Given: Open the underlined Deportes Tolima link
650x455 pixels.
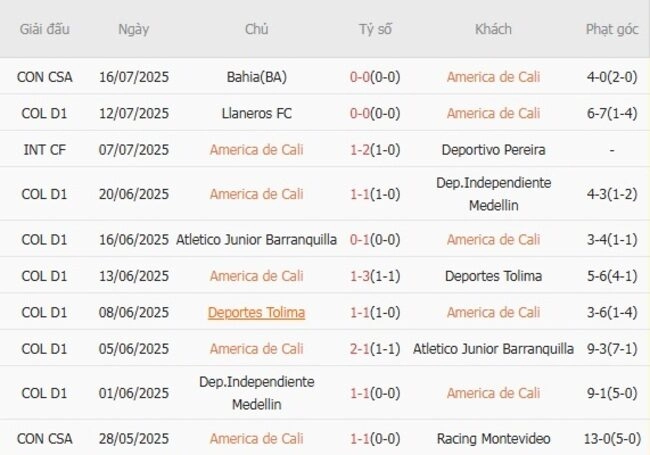Looking at the screenshot, I should click(x=256, y=312).
